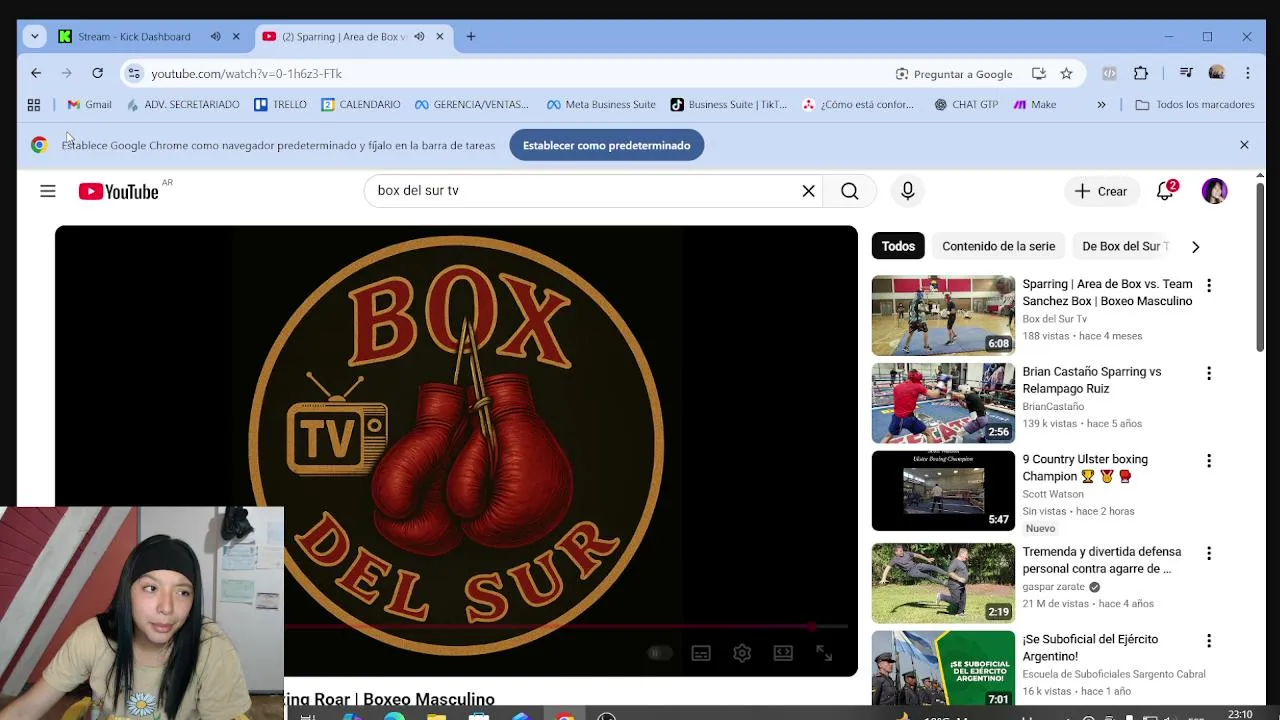Show more filter chips with right arrow
Screen dimensions: 1280x720
click(1195, 246)
